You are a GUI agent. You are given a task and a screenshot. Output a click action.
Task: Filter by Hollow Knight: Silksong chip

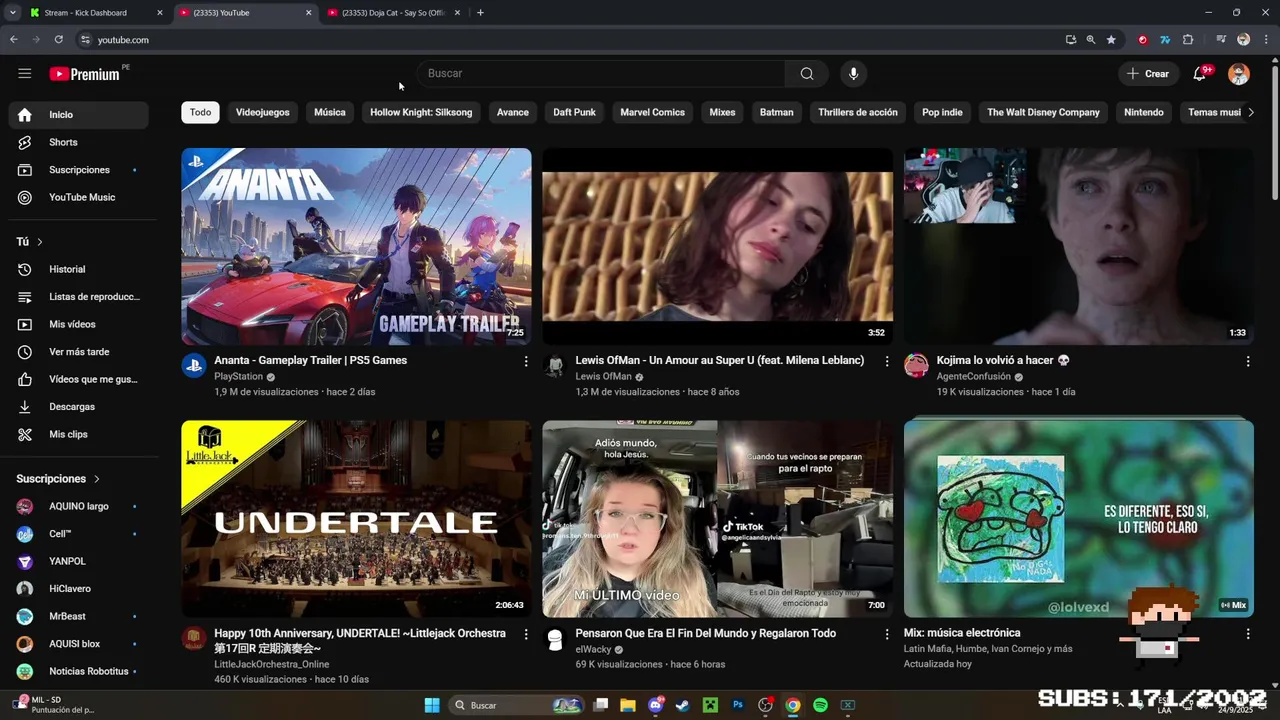[421, 112]
